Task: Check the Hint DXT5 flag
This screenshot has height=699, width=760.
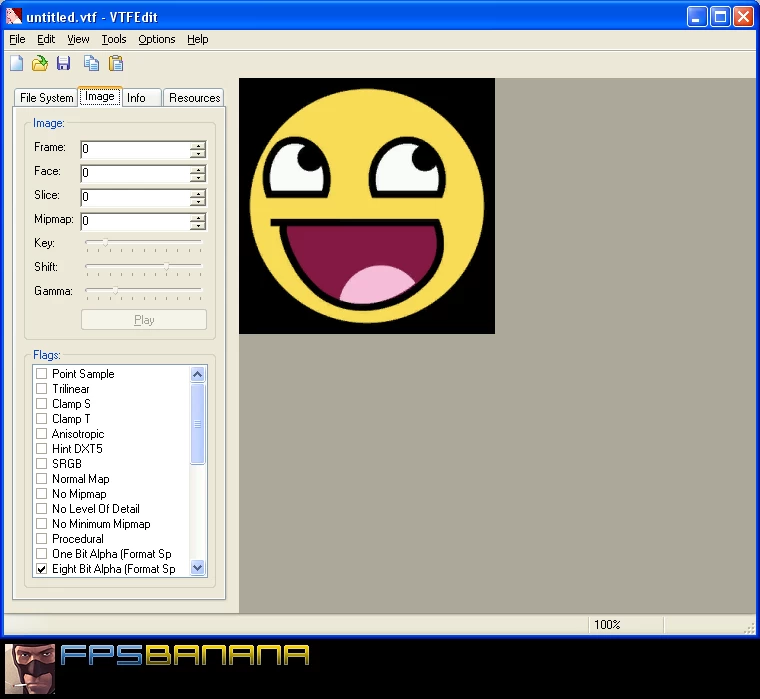Action: (42, 449)
